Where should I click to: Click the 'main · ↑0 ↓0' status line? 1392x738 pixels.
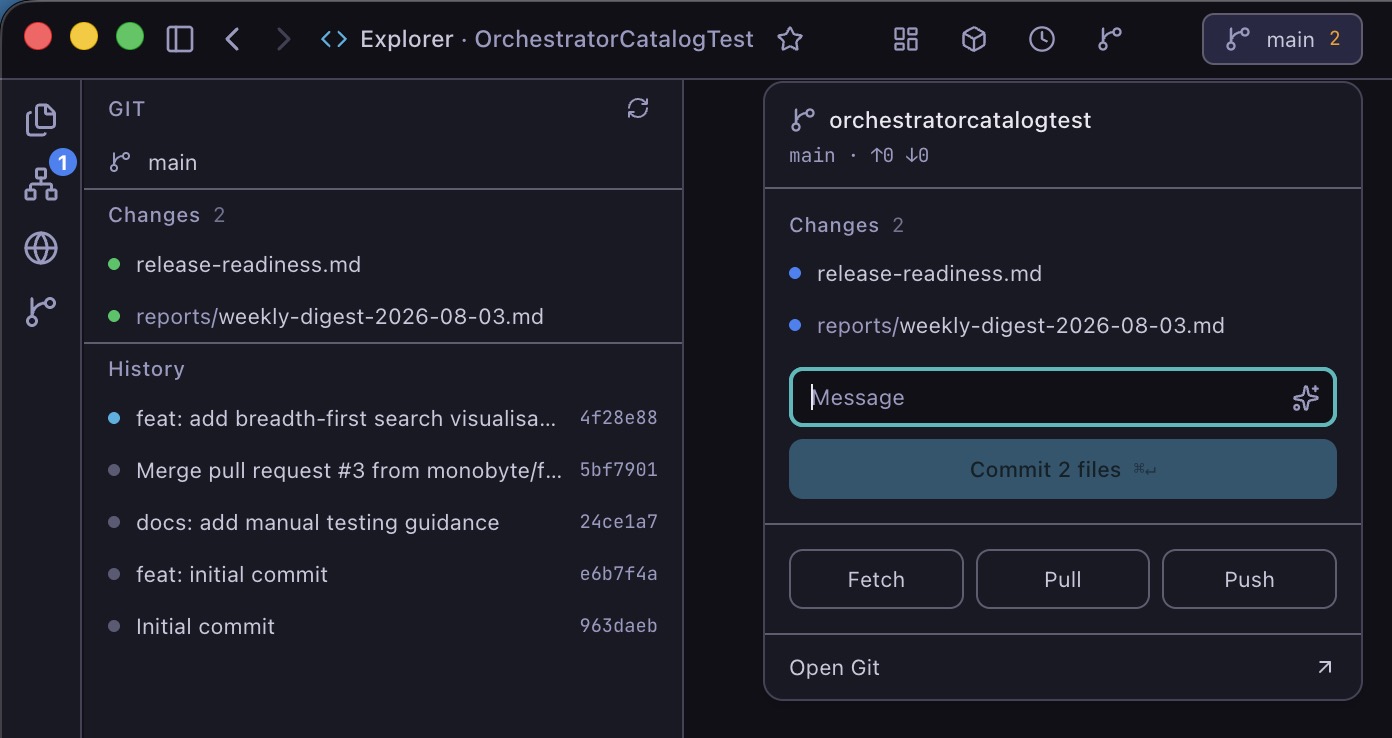click(859, 155)
